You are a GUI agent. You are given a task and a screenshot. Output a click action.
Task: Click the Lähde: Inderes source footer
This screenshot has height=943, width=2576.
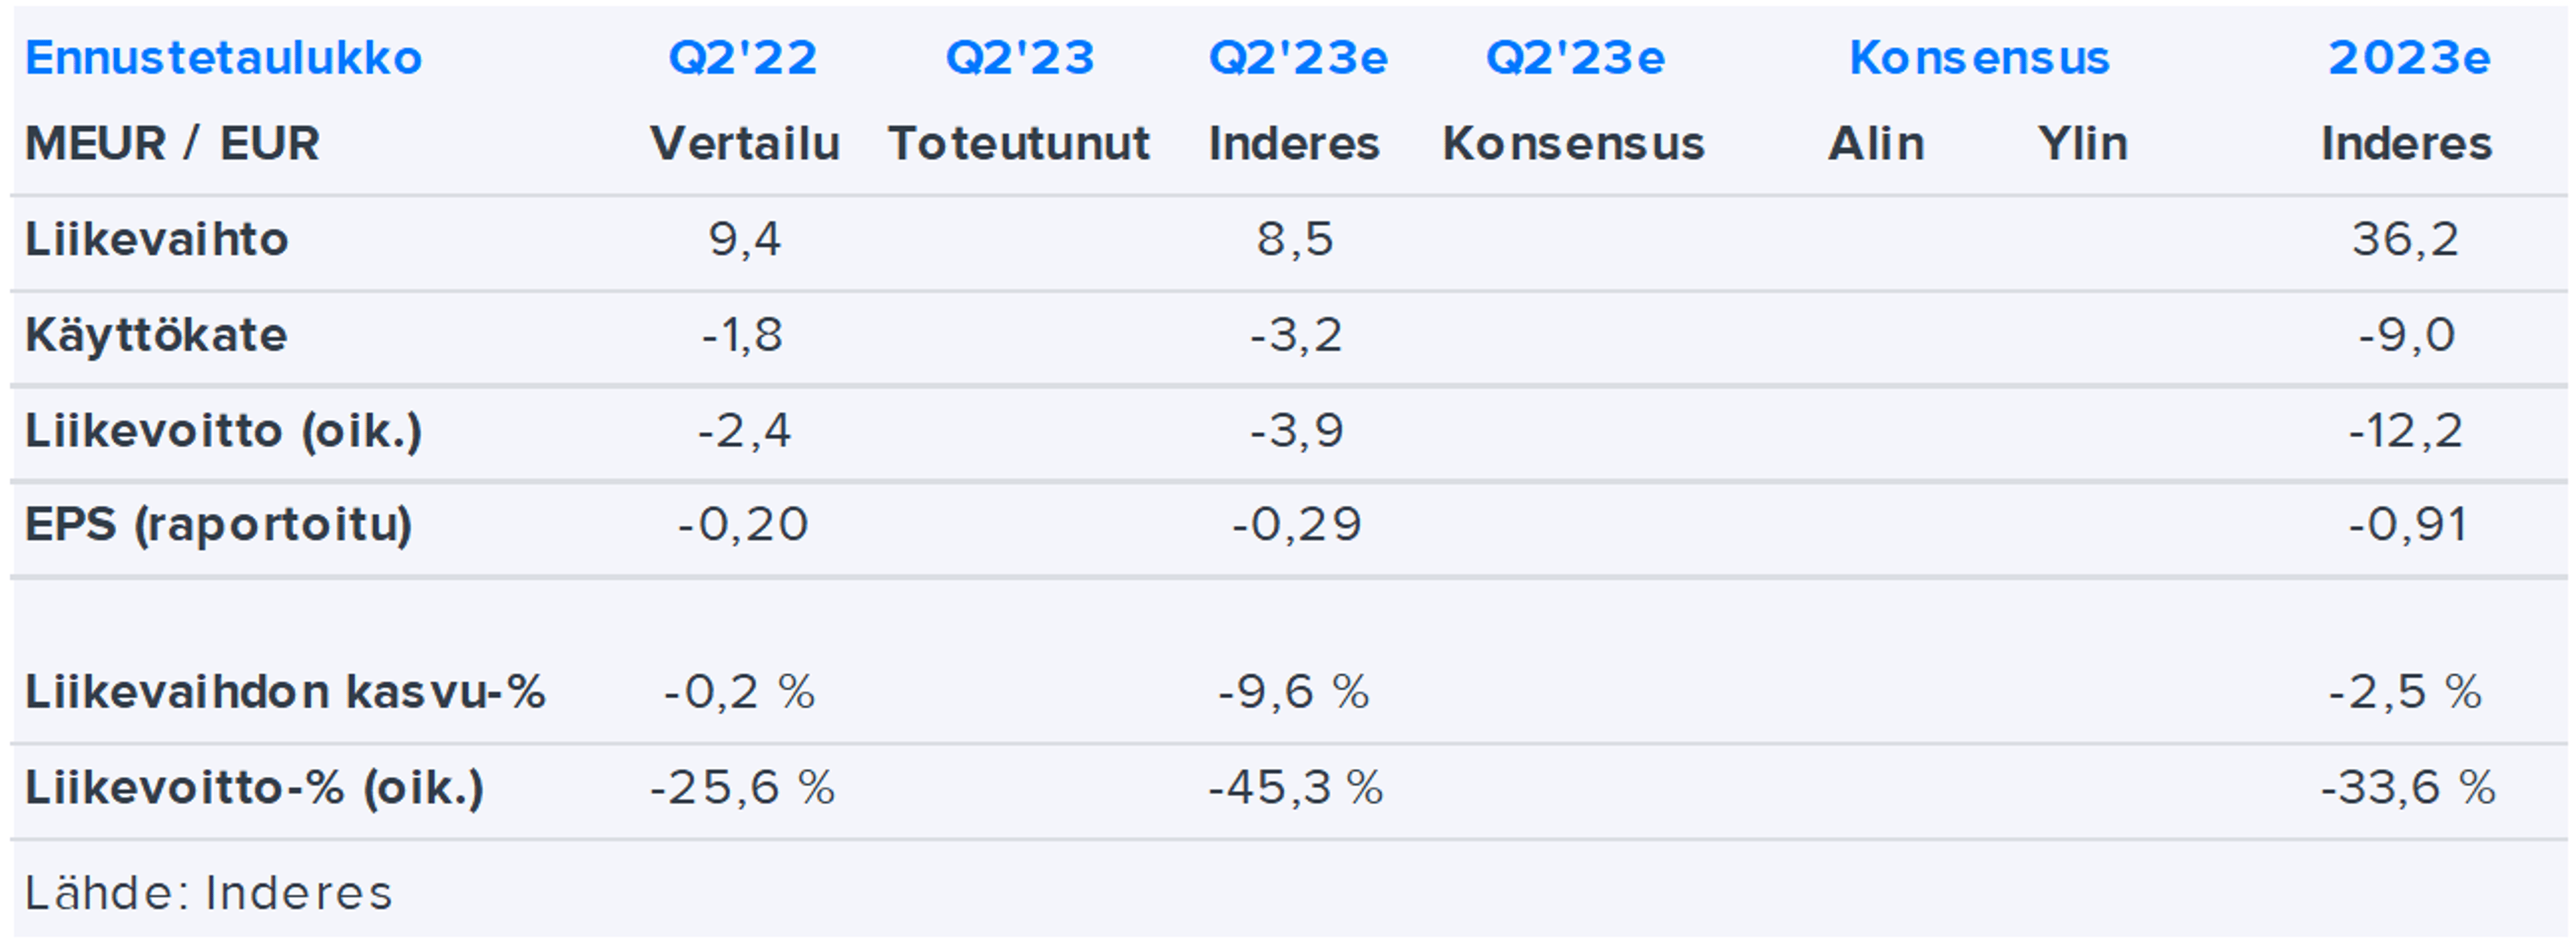[x=208, y=893]
